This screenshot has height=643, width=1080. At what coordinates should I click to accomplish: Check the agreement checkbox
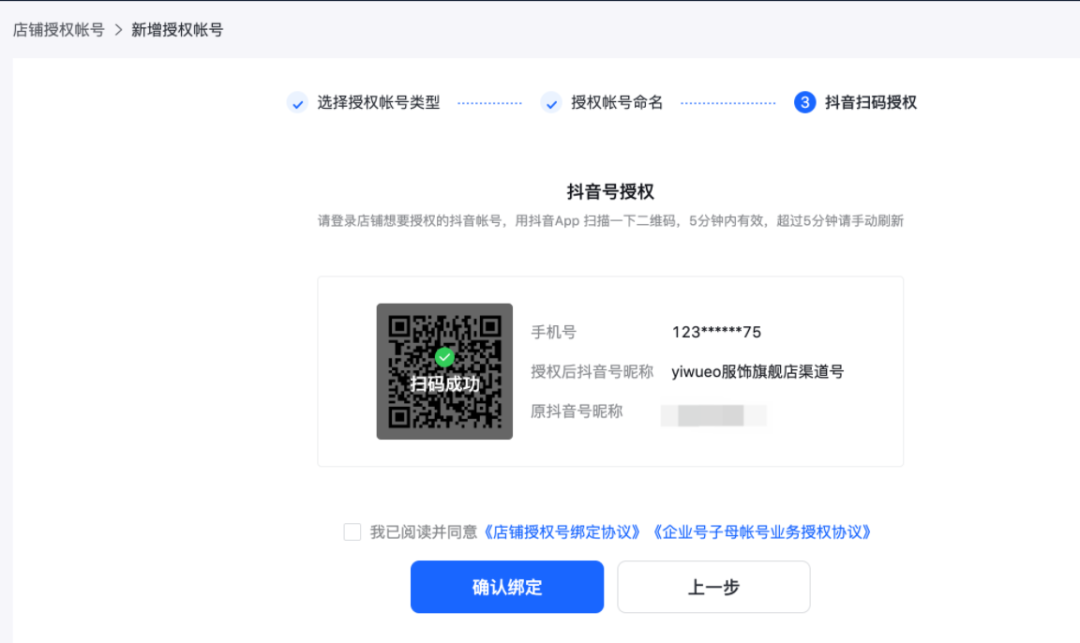click(x=352, y=531)
